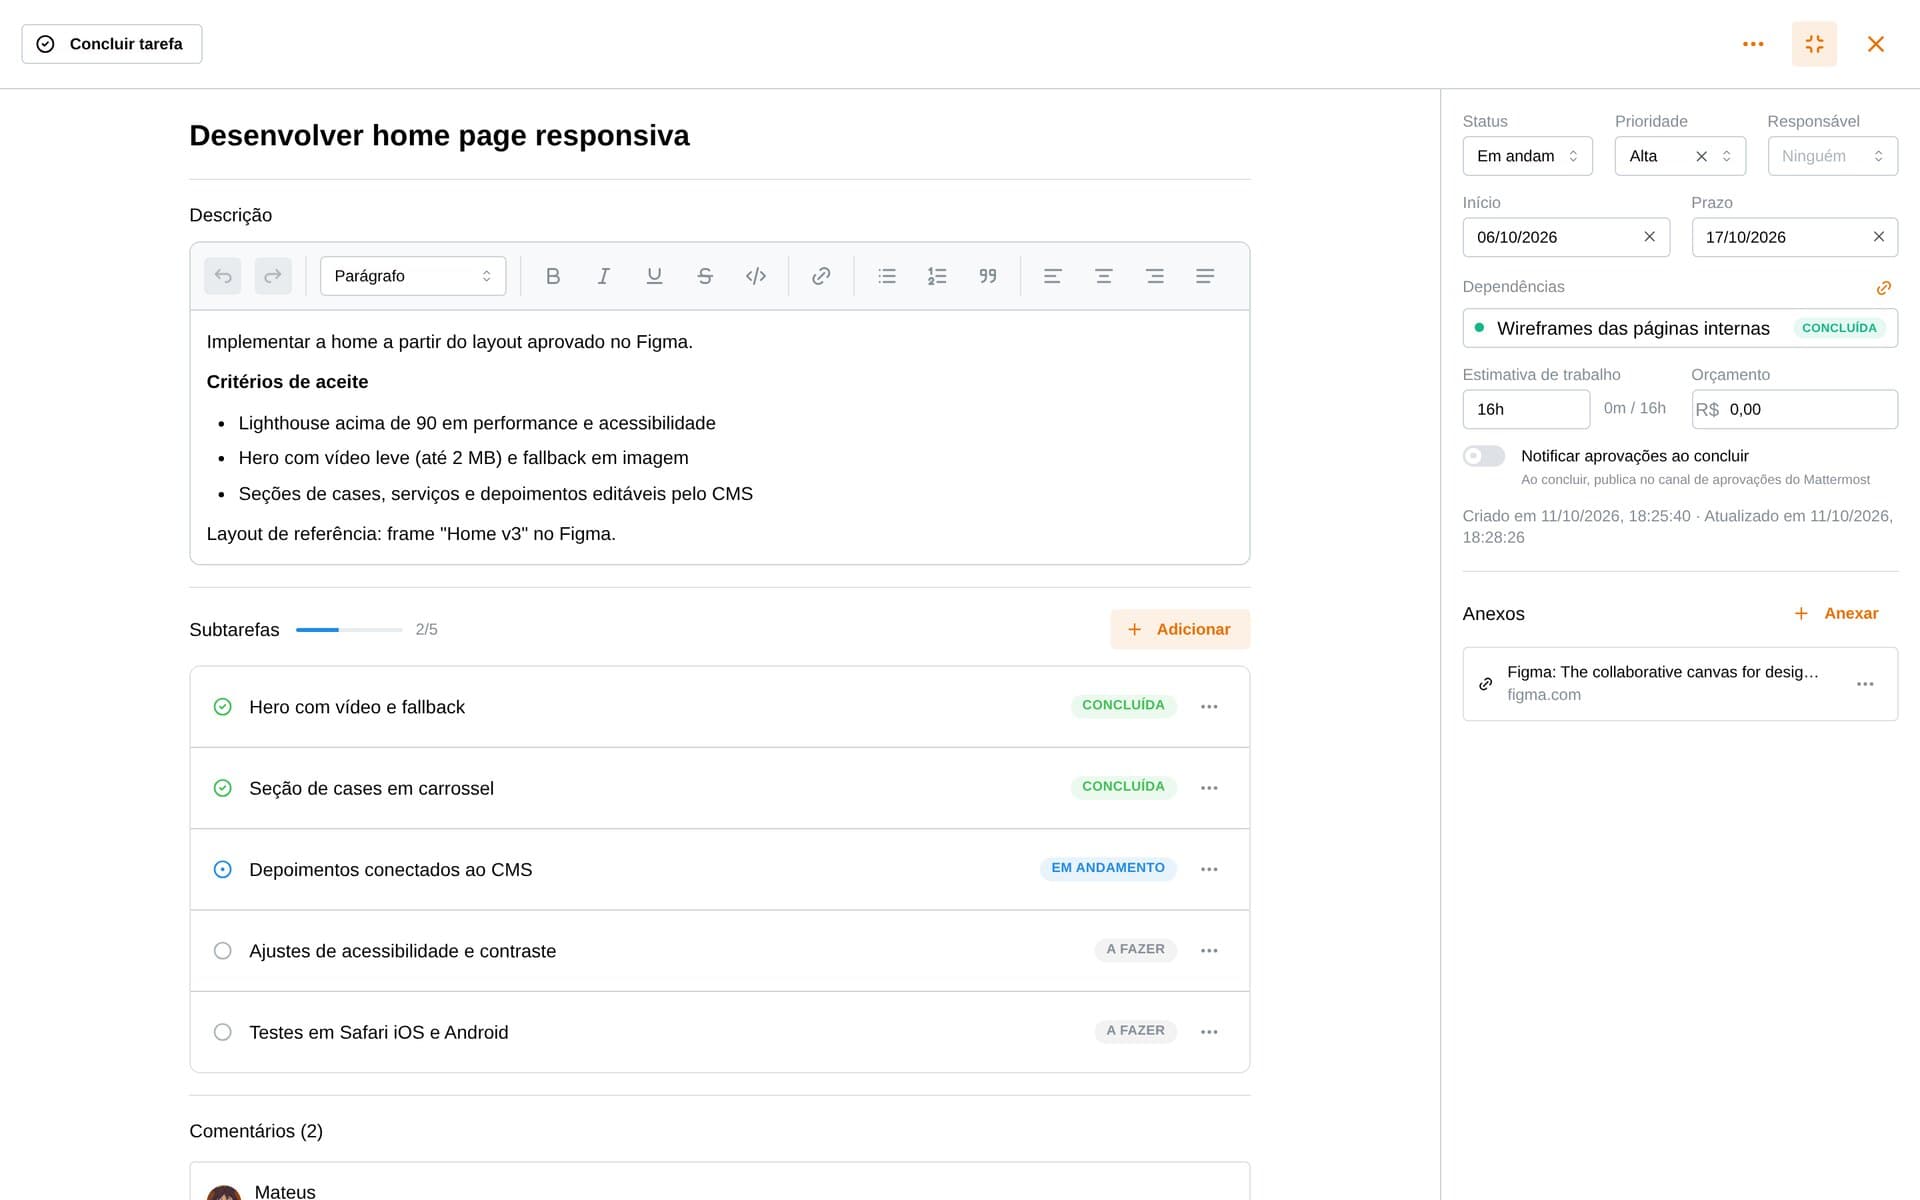
Task: Apply underline formatting
Action: [654, 276]
